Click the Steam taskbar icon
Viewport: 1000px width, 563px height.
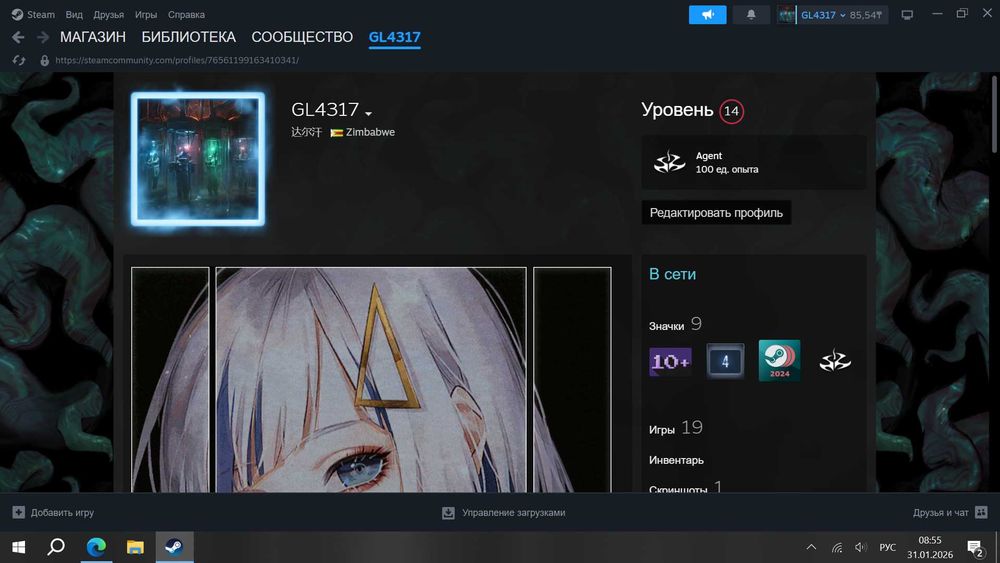[x=174, y=547]
